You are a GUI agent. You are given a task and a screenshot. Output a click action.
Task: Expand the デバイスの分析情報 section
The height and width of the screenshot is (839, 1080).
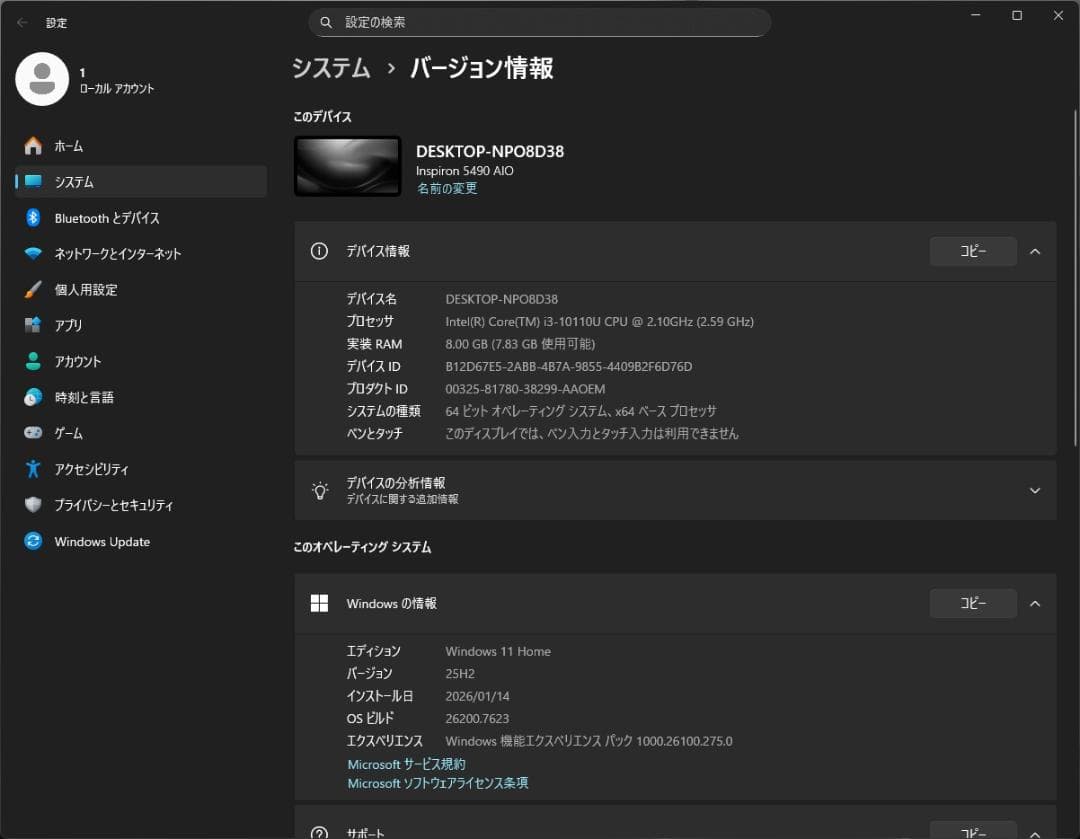(1035, 490)
